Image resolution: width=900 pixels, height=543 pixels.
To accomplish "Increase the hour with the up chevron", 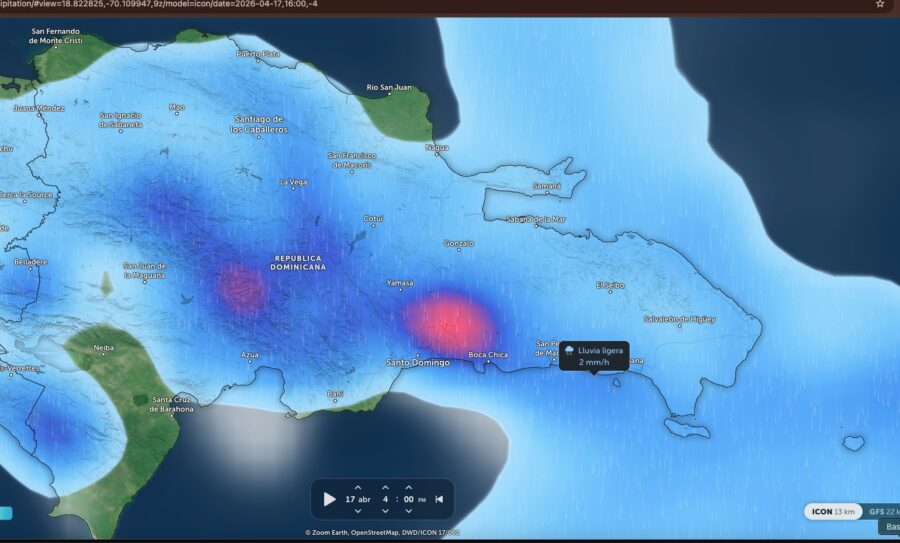I will [385, 486].
